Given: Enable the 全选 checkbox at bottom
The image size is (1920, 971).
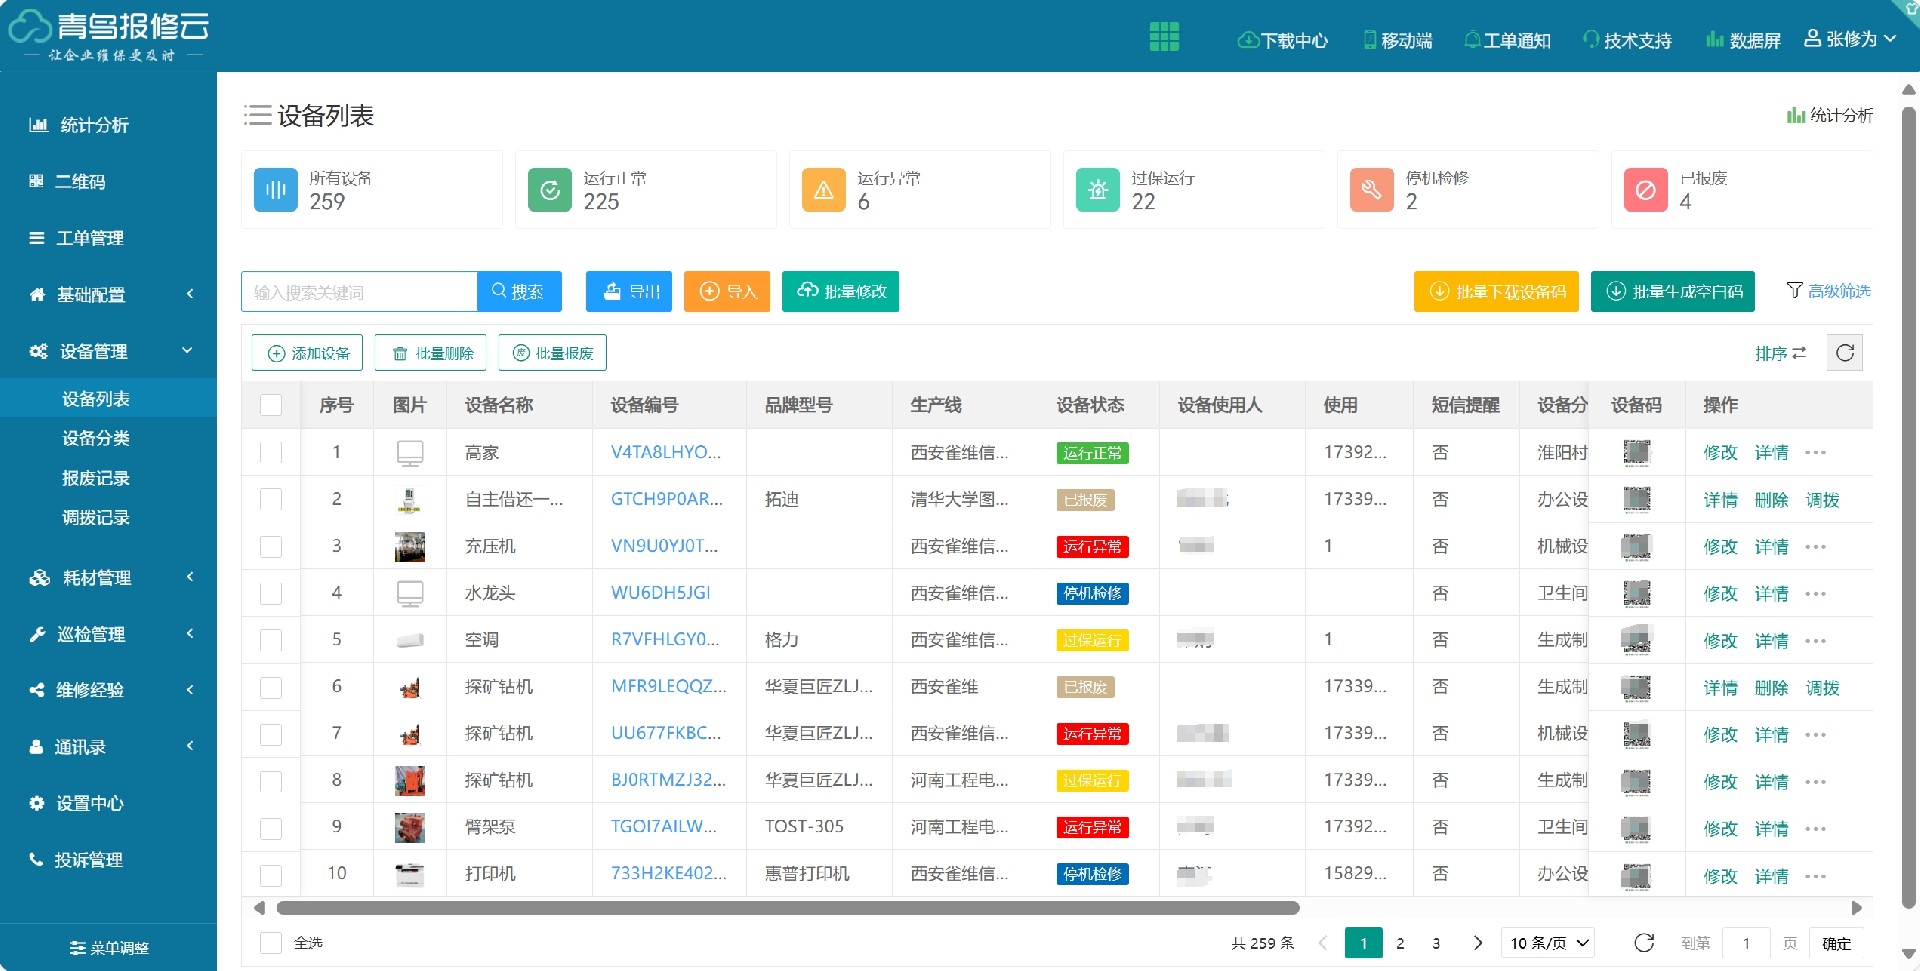Looking at the screenshot, I should [271, 943].
